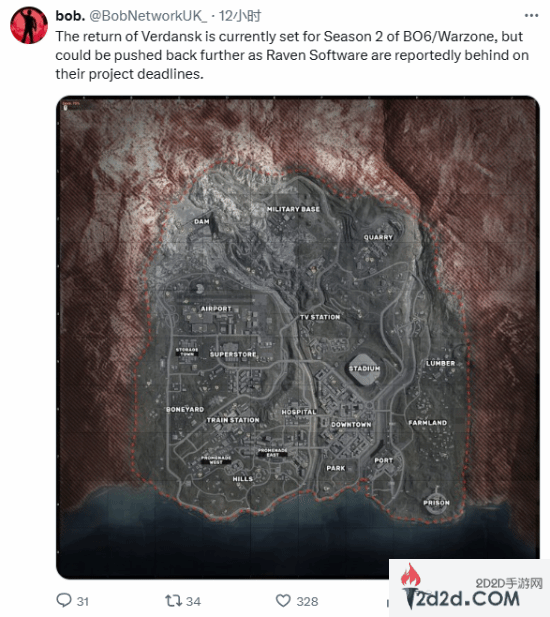This screenshot has height=617, width=550.
Task: Open @BobNetworkUK_ handle link
Action: click(148, 16)
